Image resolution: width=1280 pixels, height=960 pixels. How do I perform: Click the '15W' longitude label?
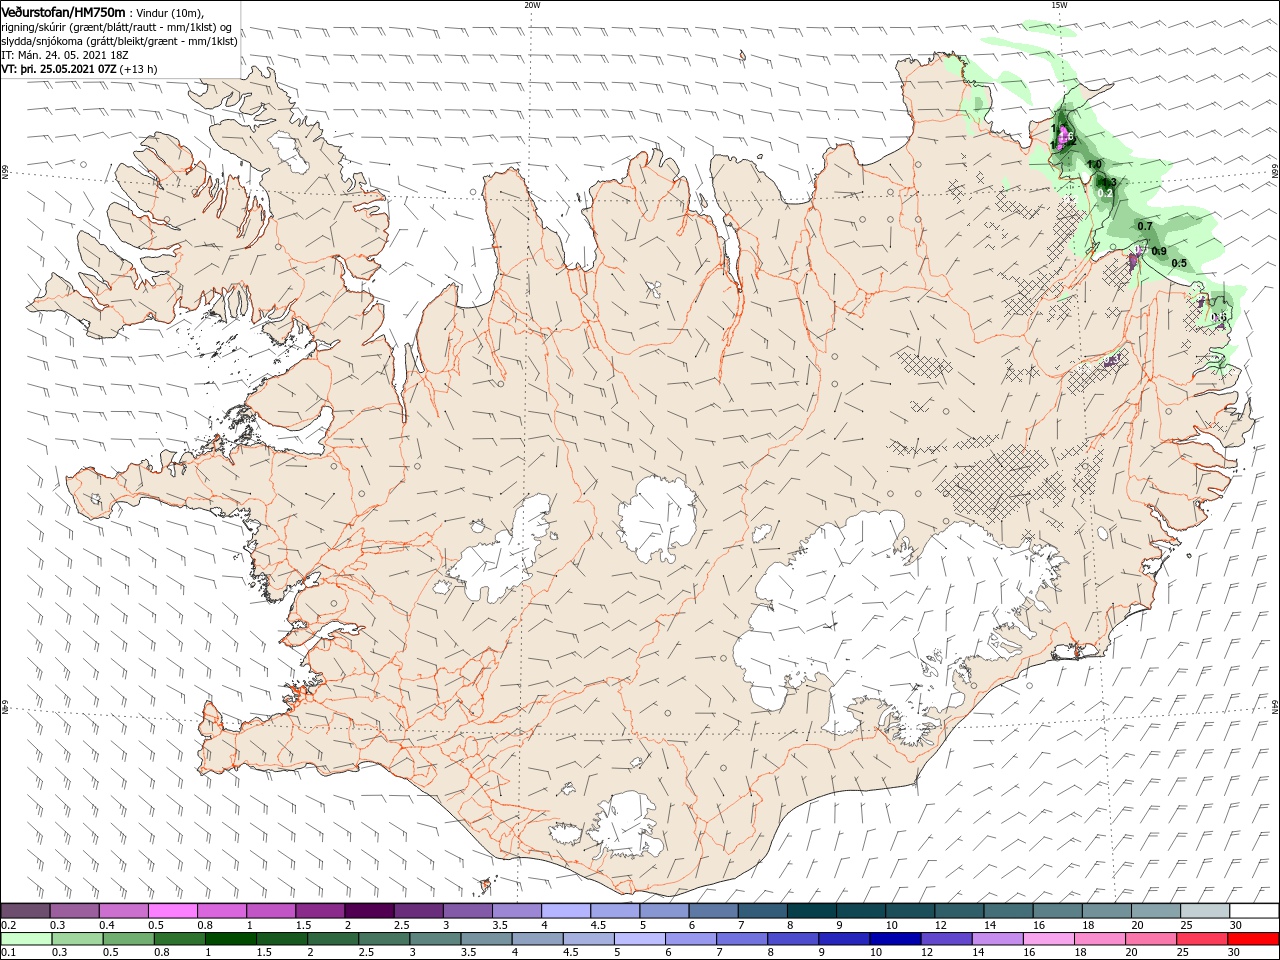coord(1059,5)
